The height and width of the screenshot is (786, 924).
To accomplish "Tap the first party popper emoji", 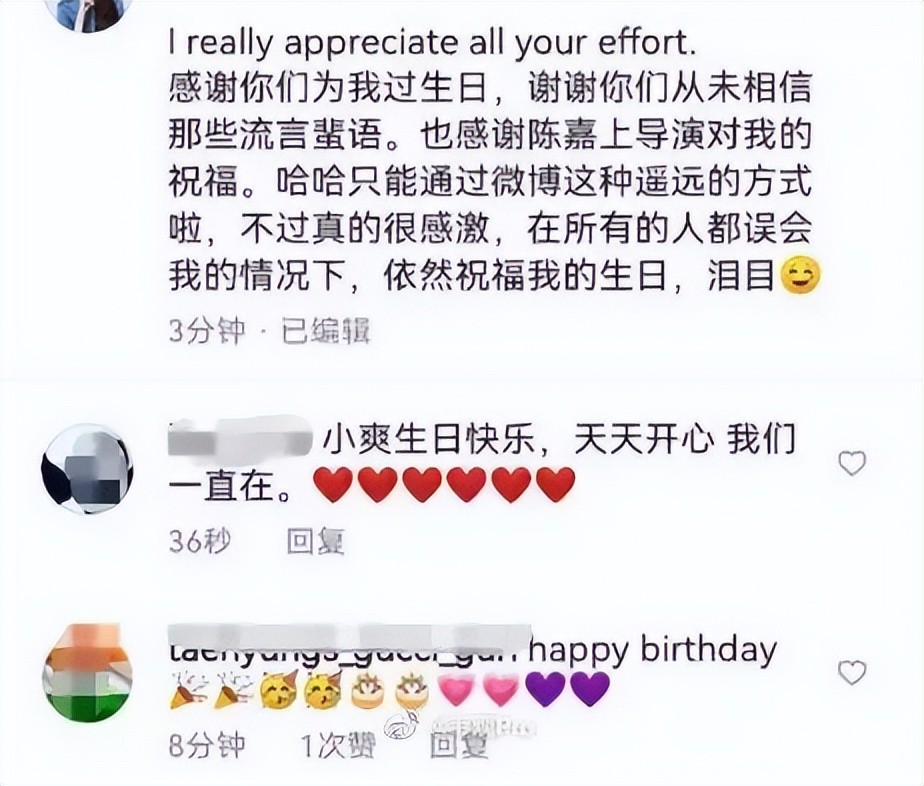I will pyautogui.click(x=188, y=689).
